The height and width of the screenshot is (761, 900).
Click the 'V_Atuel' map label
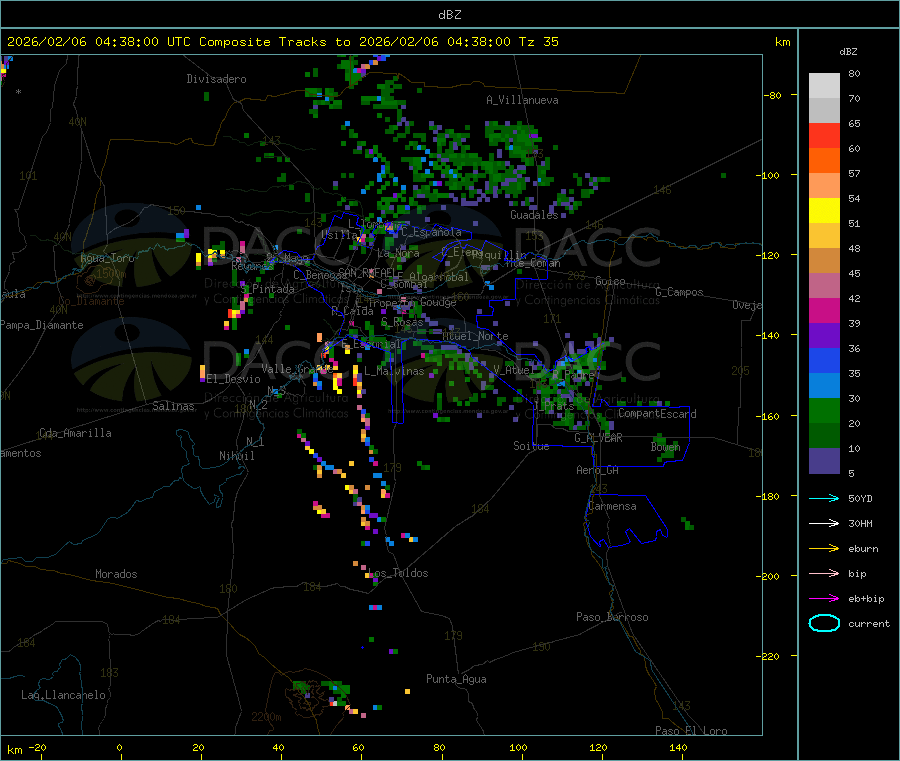pyautogui.click(x=514, y=370)
